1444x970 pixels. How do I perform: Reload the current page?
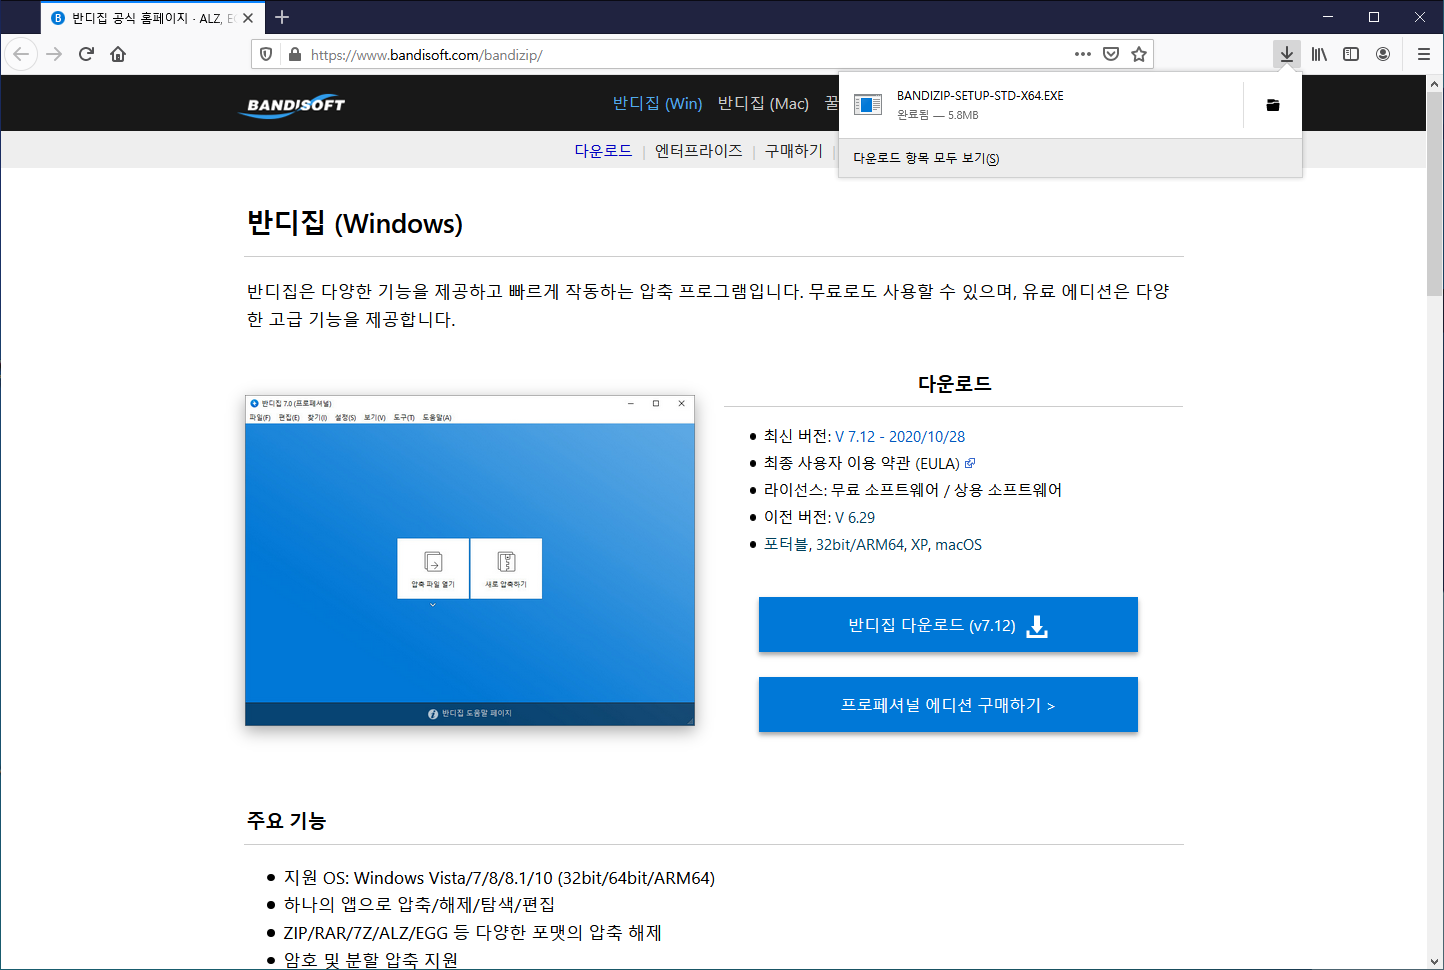86,54
